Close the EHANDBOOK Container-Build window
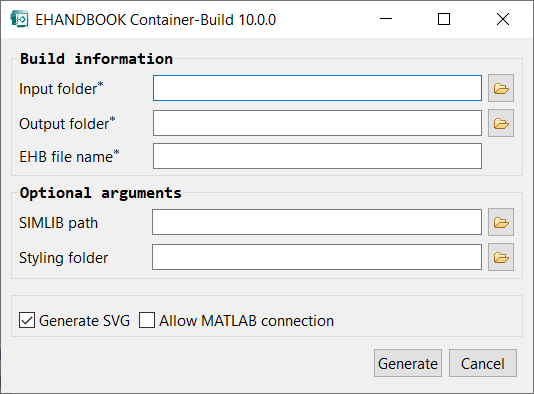The width and height of the screenshot is (534, 394). click(x=503, y=19)
